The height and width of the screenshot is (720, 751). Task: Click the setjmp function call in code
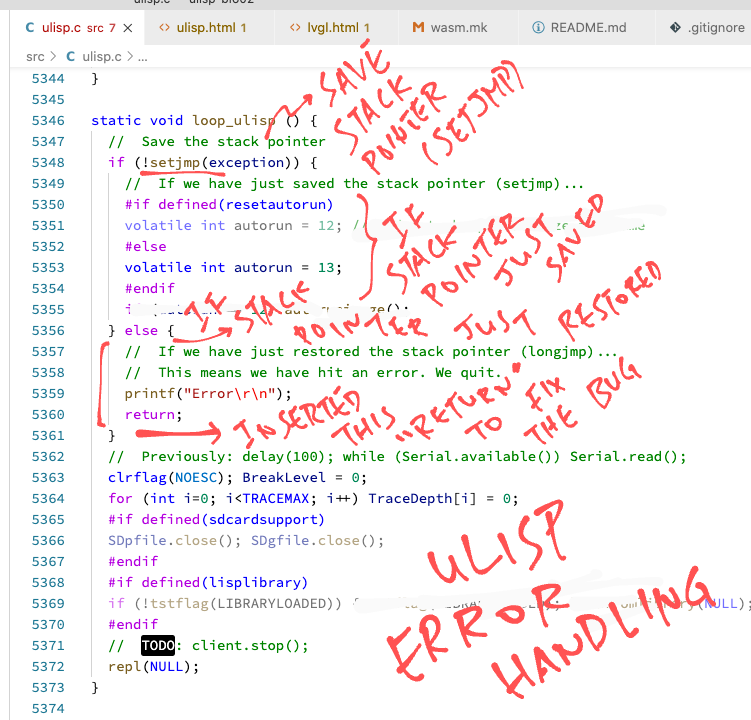pos(174,162)
